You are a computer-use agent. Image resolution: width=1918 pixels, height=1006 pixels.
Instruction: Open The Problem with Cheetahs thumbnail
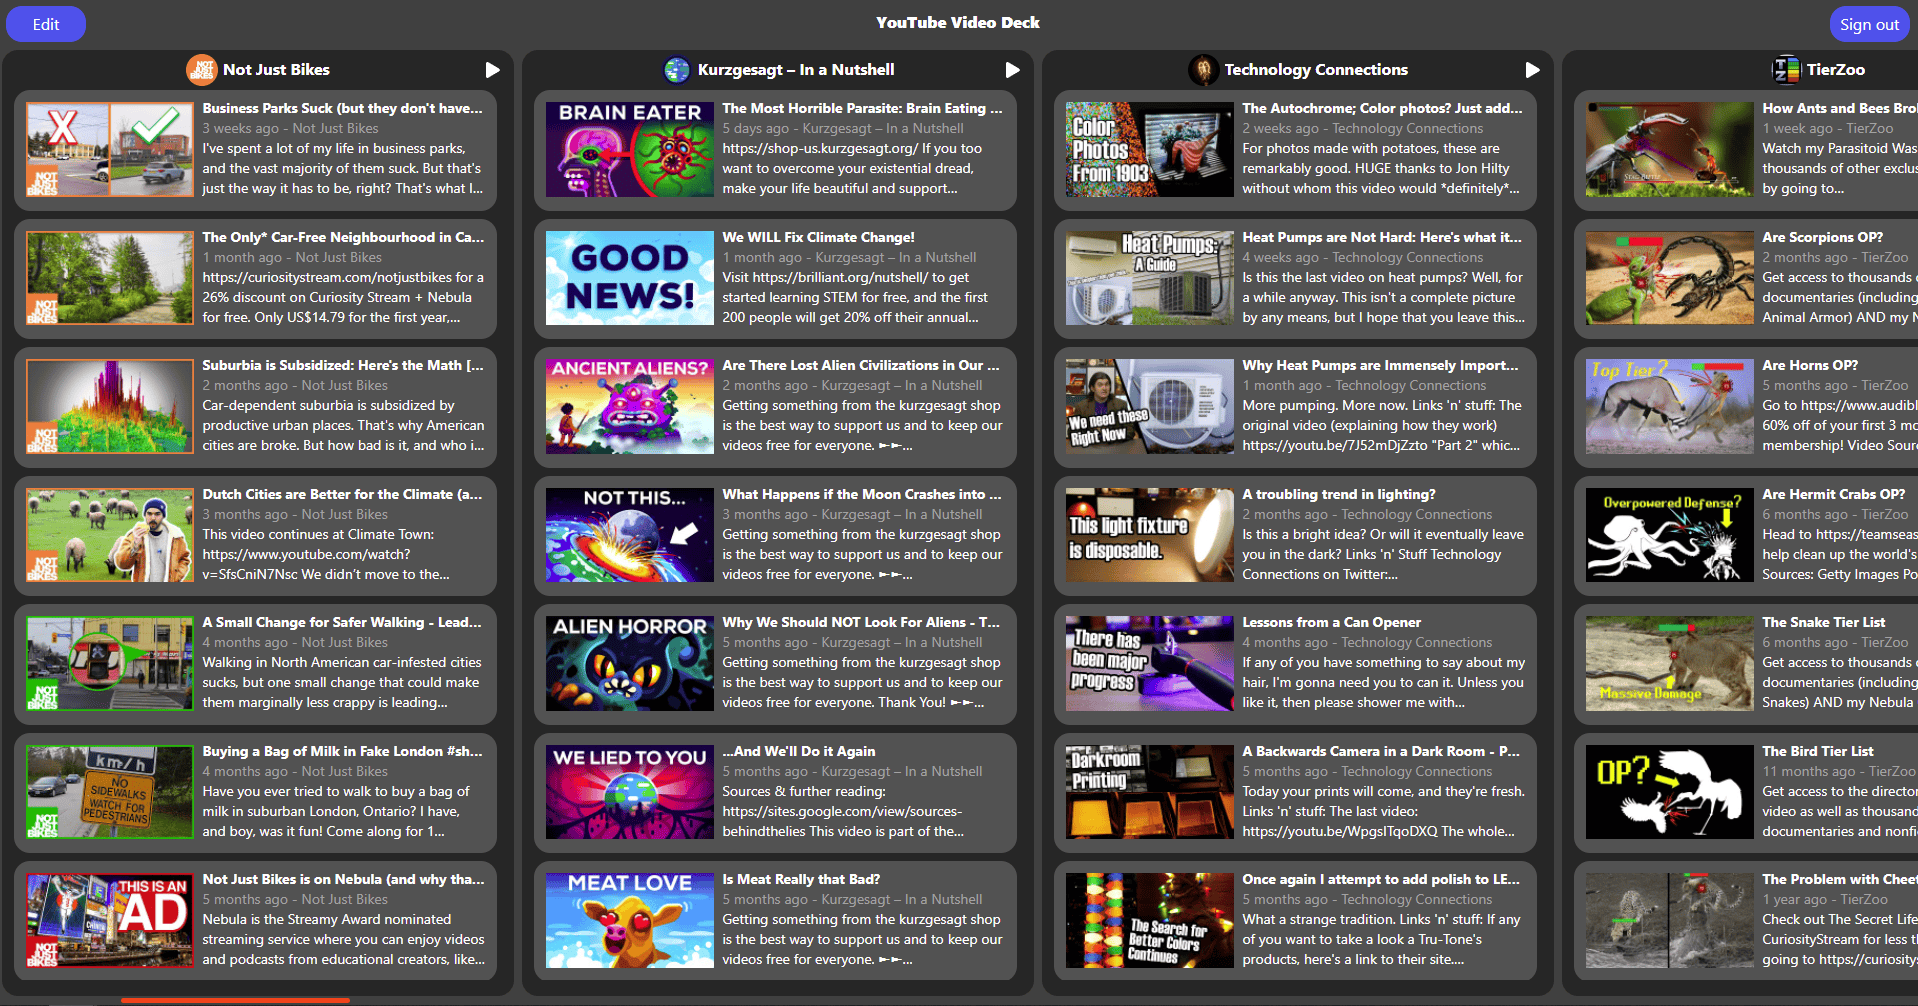[x=1670, y=920]
